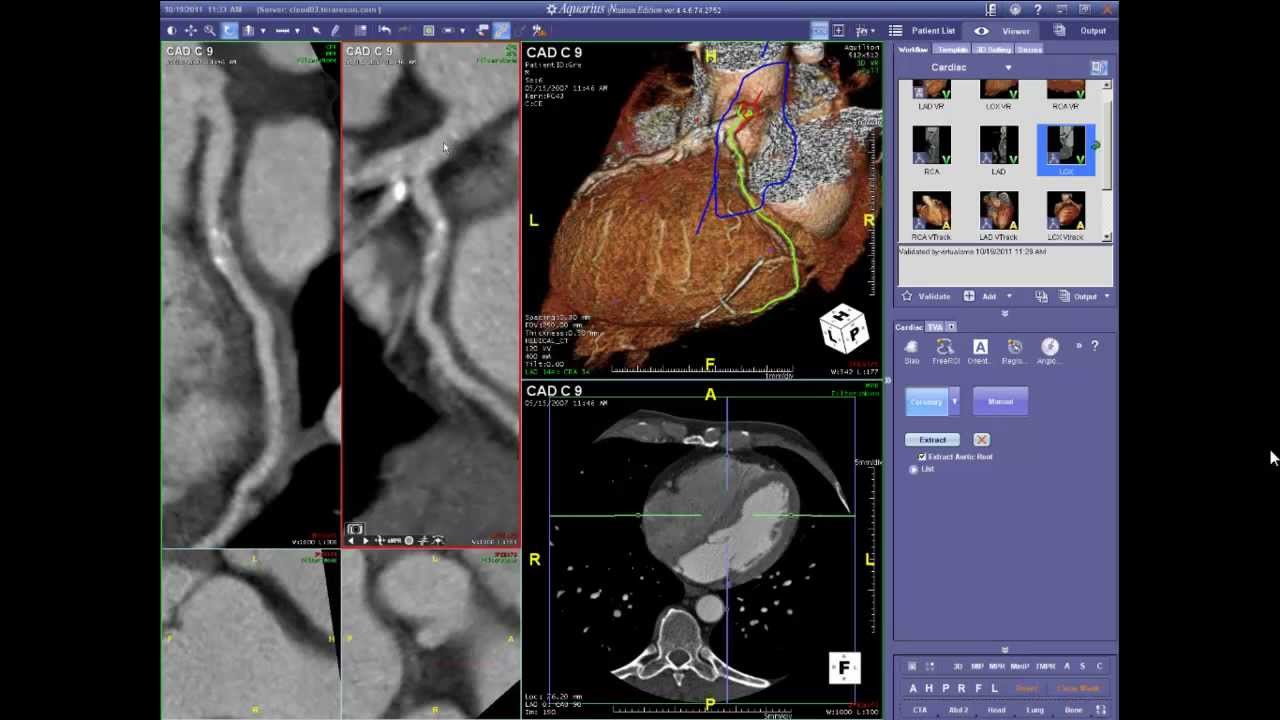Click the orientation cube in 3D view

tap(844, 330)
